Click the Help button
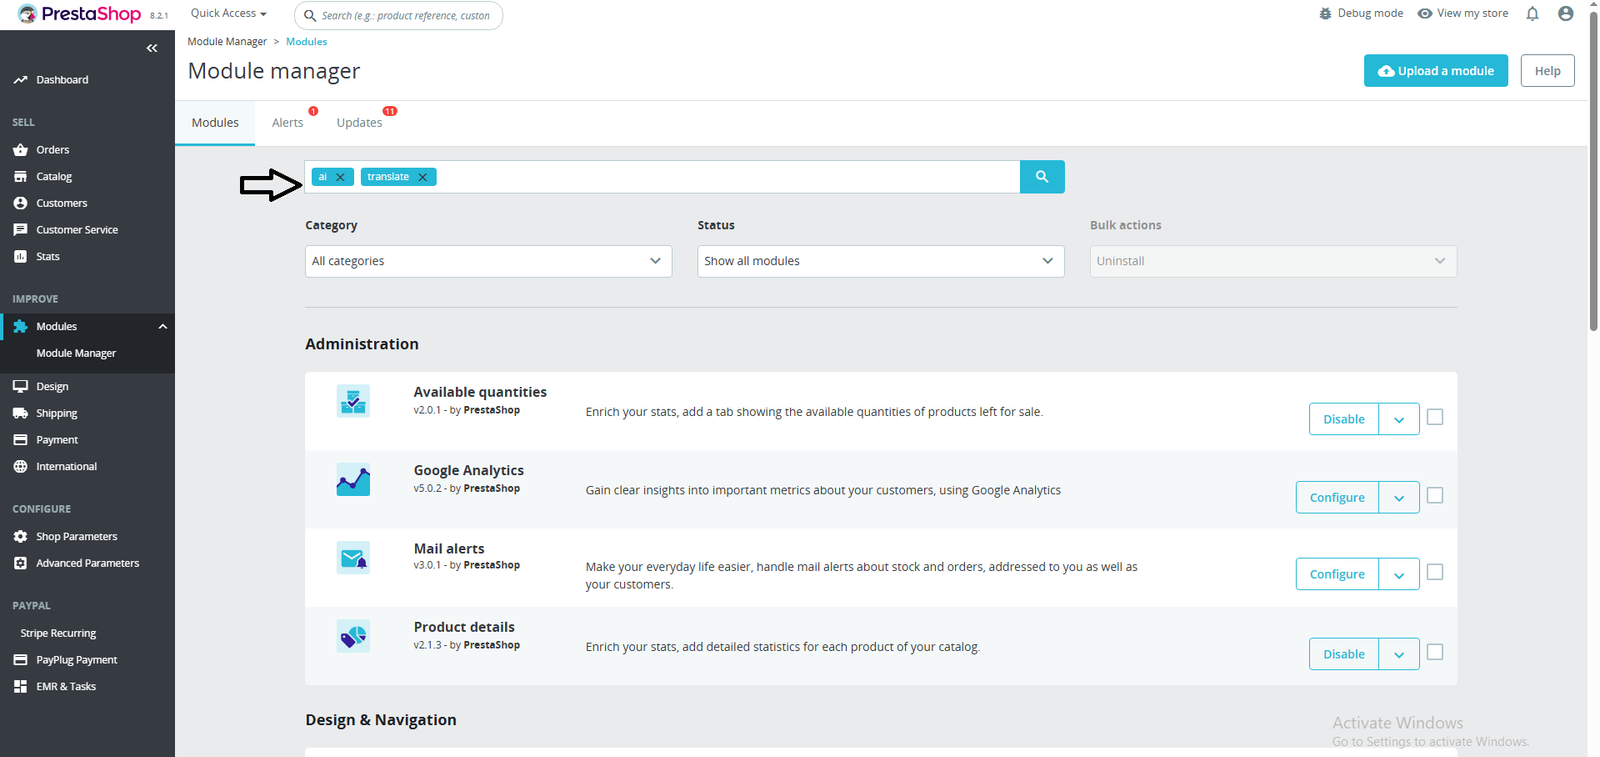Image resolution: width=1600 pixels, height=757 pixels. [x=1548, y=71]
